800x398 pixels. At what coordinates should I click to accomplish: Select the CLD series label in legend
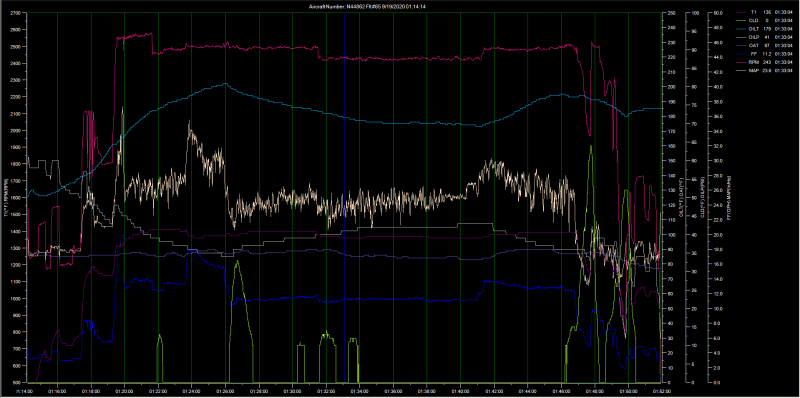753,20
